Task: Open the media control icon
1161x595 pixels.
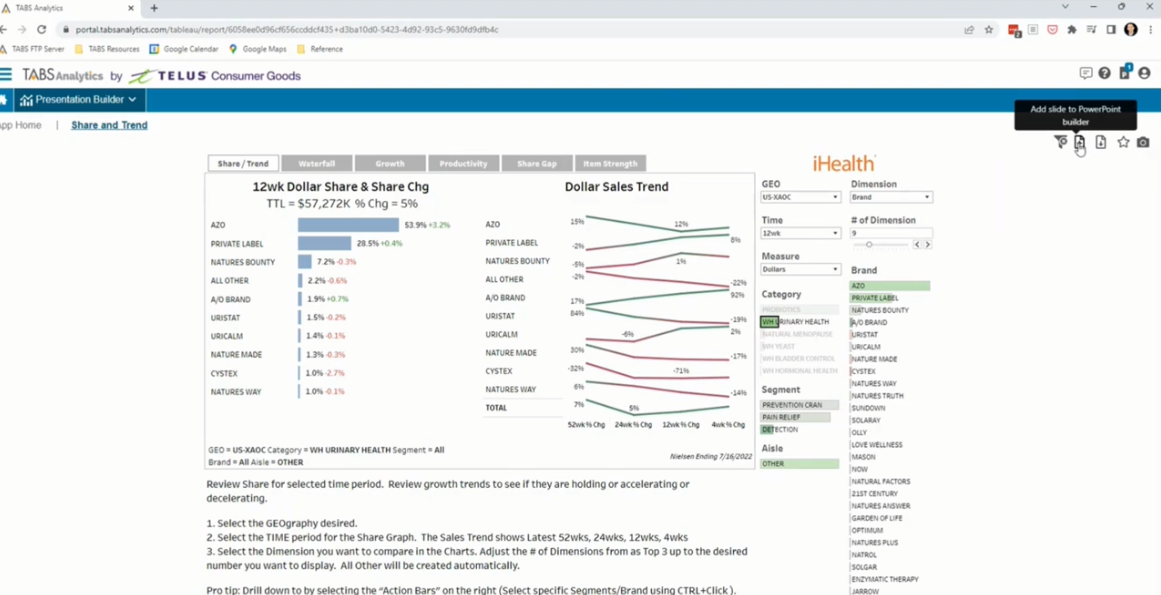Action: click(1091, 30)
